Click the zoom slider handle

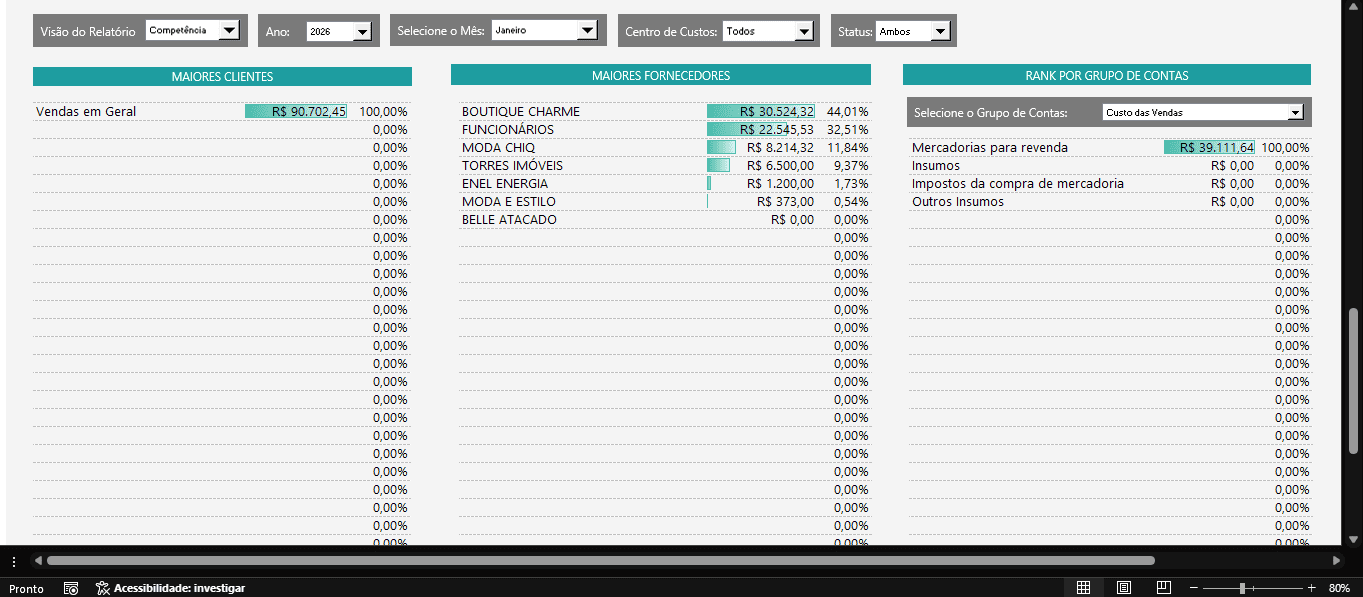coord(1242,588)
